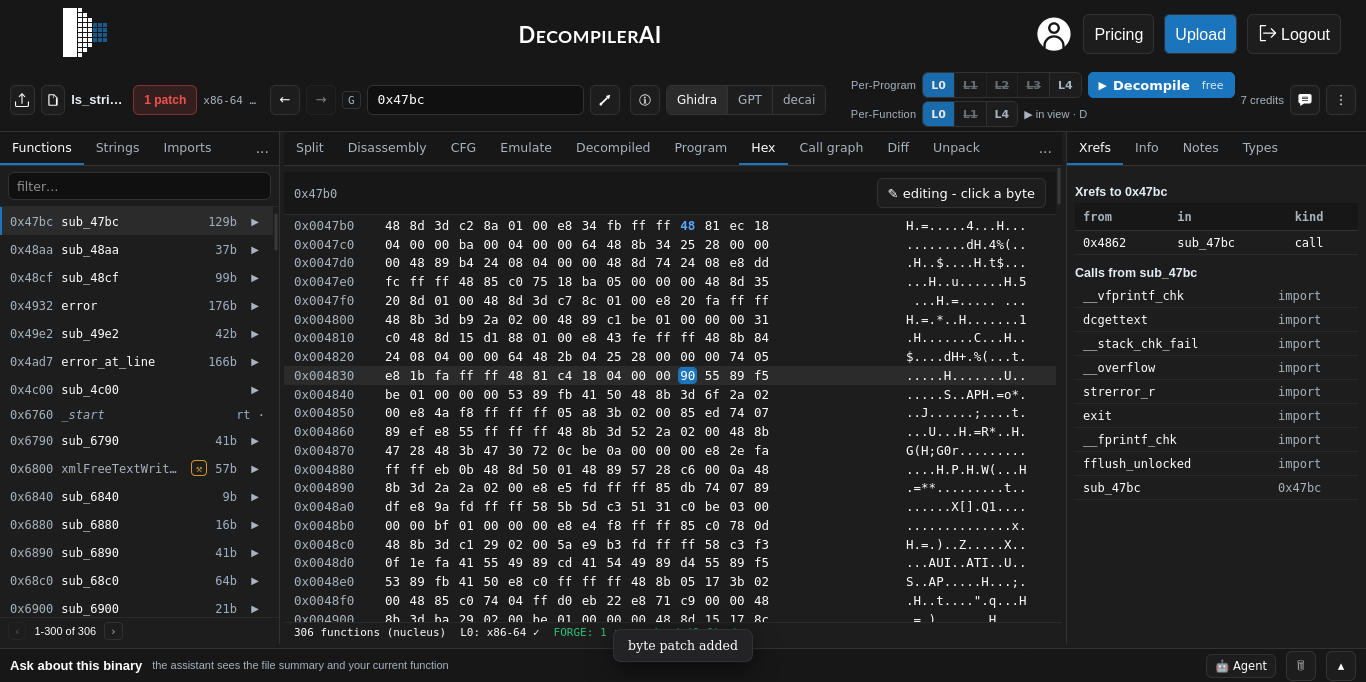This screenshot has width=1366, height=682.
Task: Set Per-Program level to L4
Action: click(x=1064, y=85)
